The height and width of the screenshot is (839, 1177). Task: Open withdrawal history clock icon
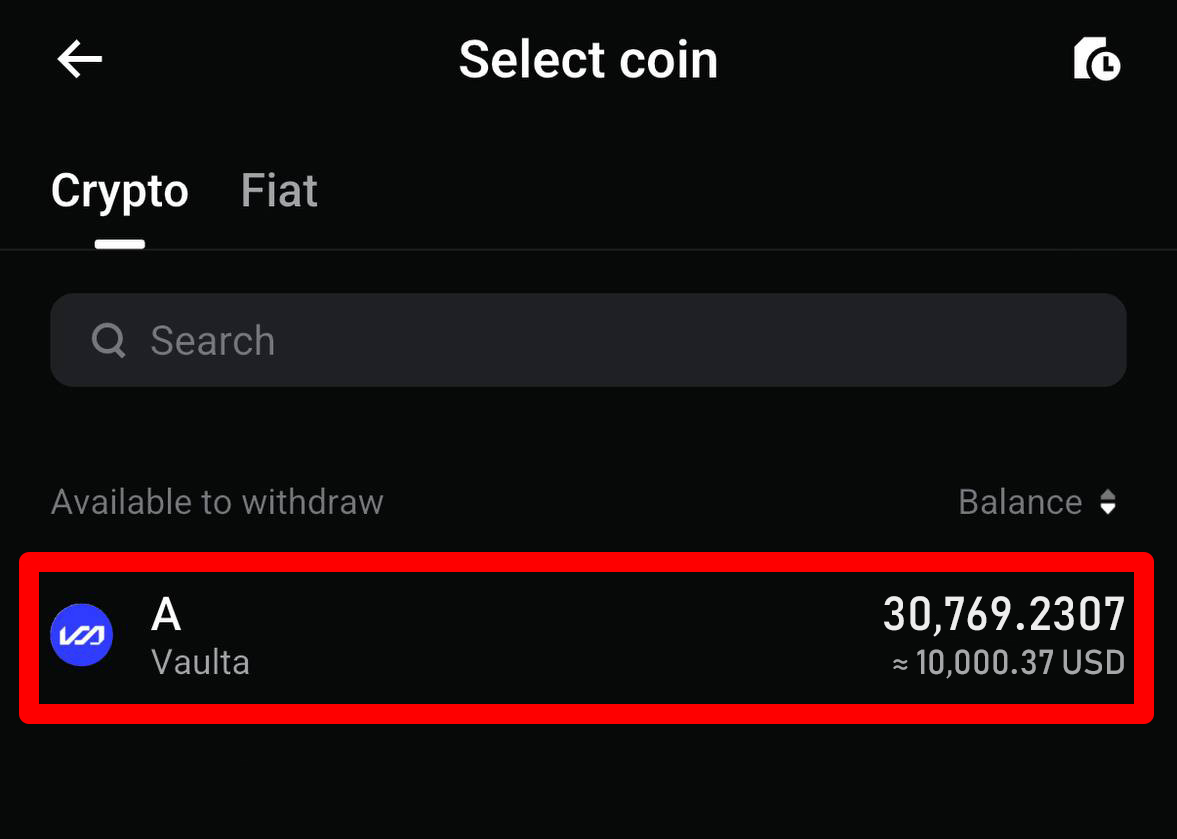[x=1097, y=60]
